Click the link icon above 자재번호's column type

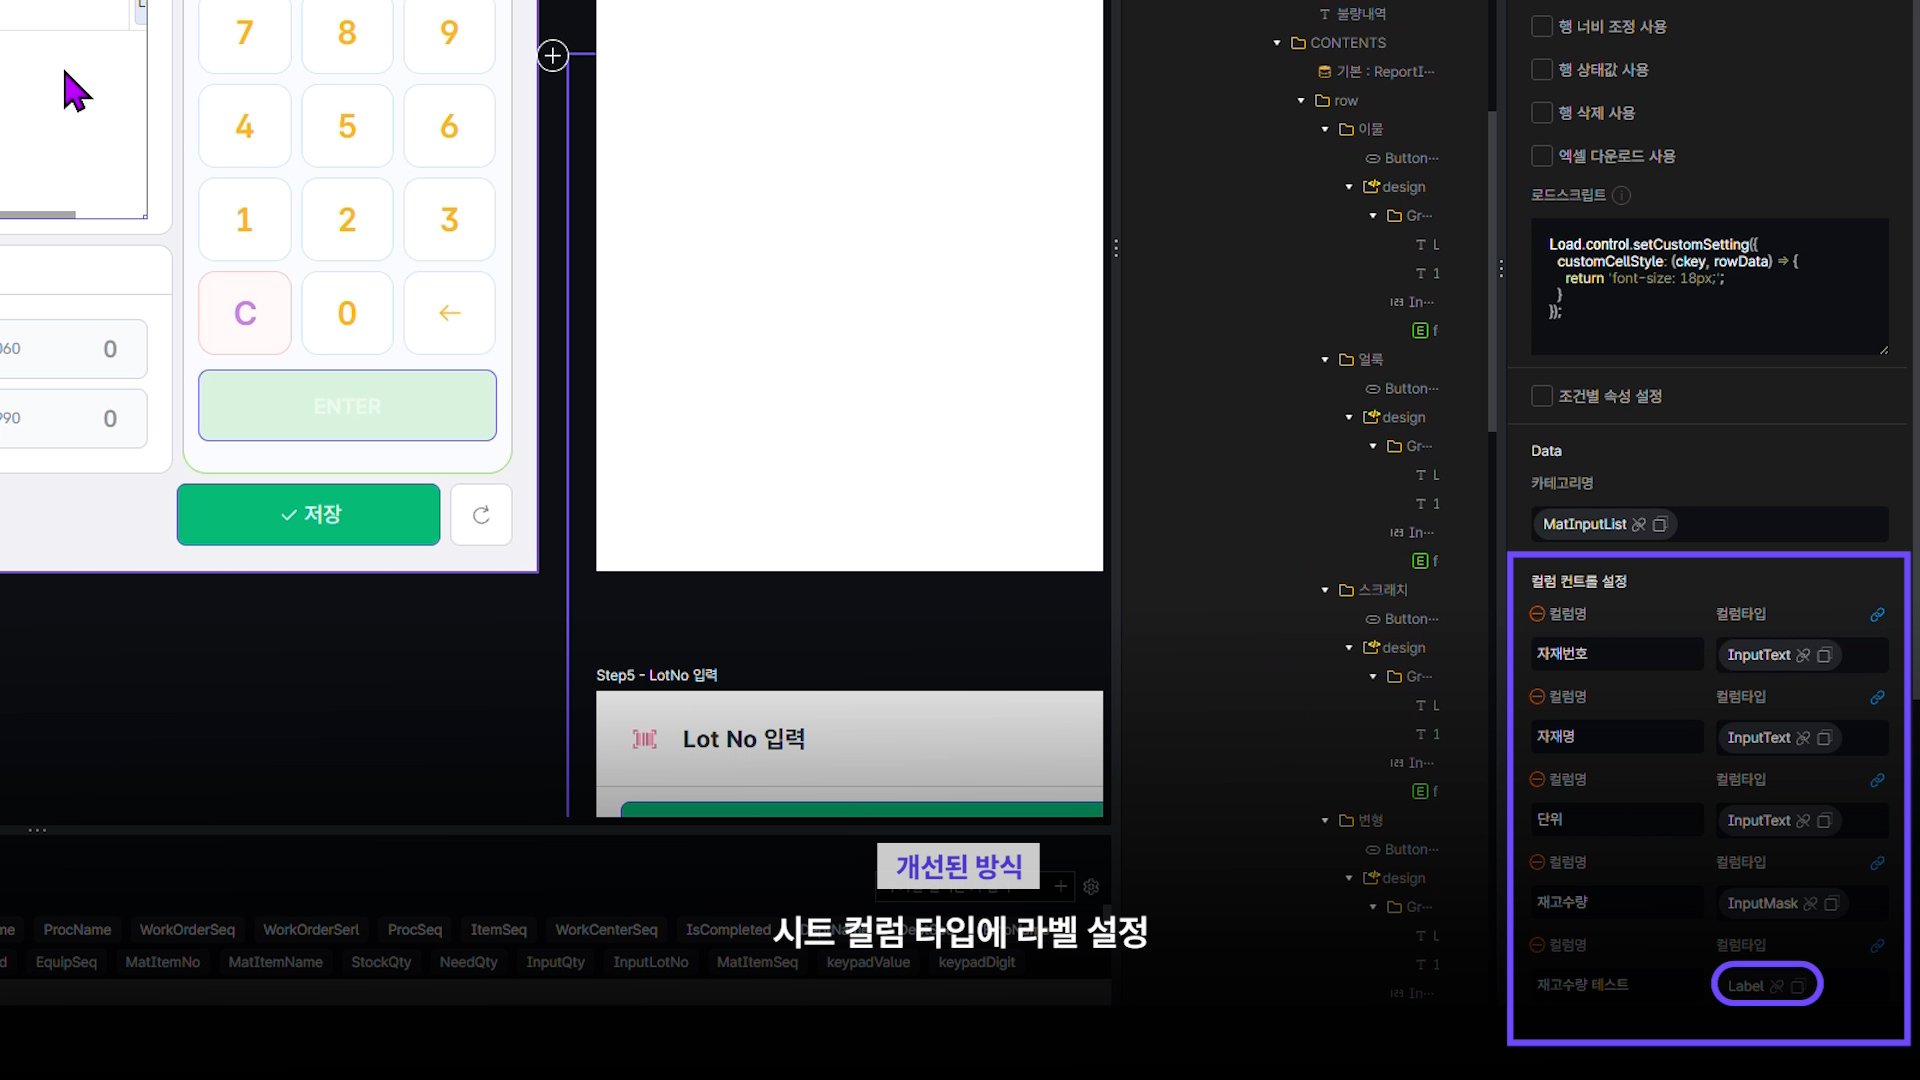point(1877,615)
